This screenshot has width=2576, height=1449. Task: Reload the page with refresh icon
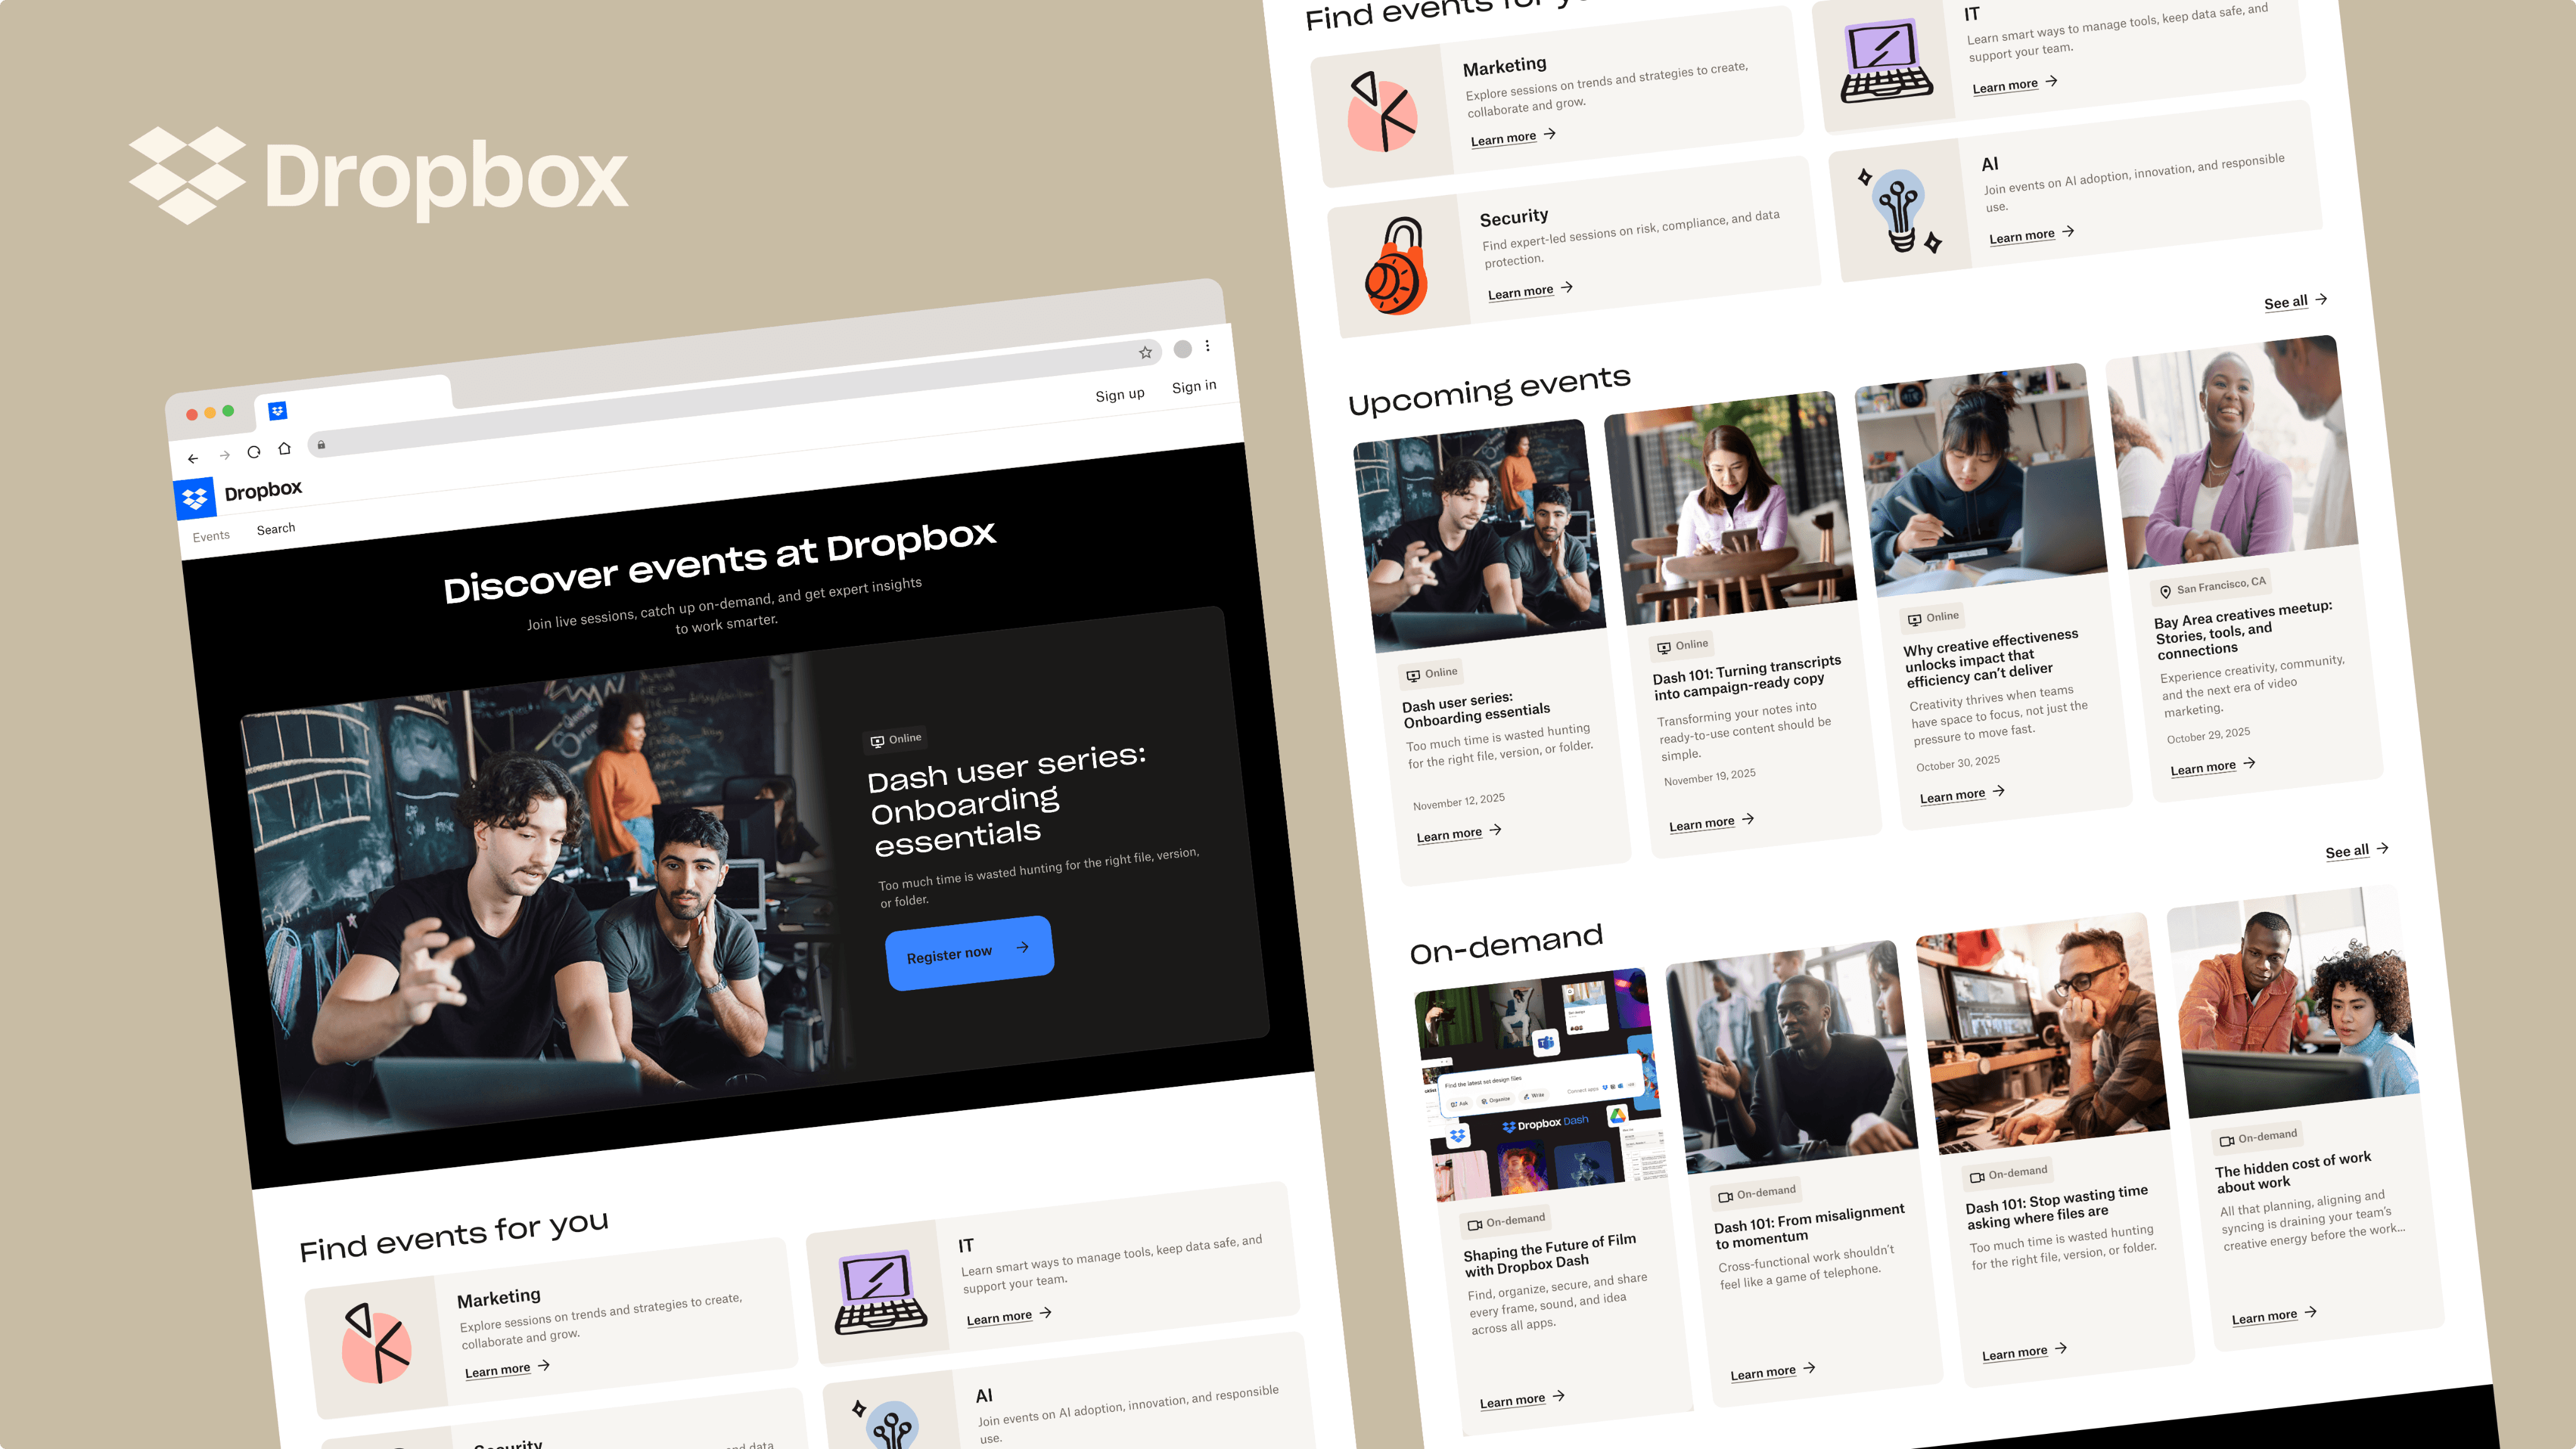254,452
